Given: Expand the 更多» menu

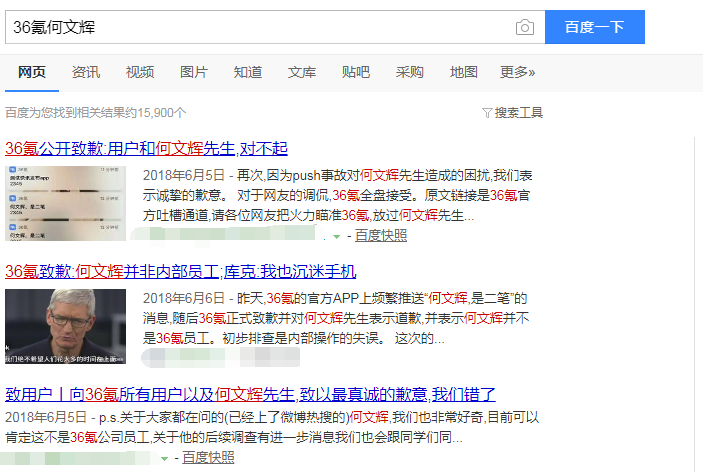Looking at the screenshot, I should [x=517, y=72].
